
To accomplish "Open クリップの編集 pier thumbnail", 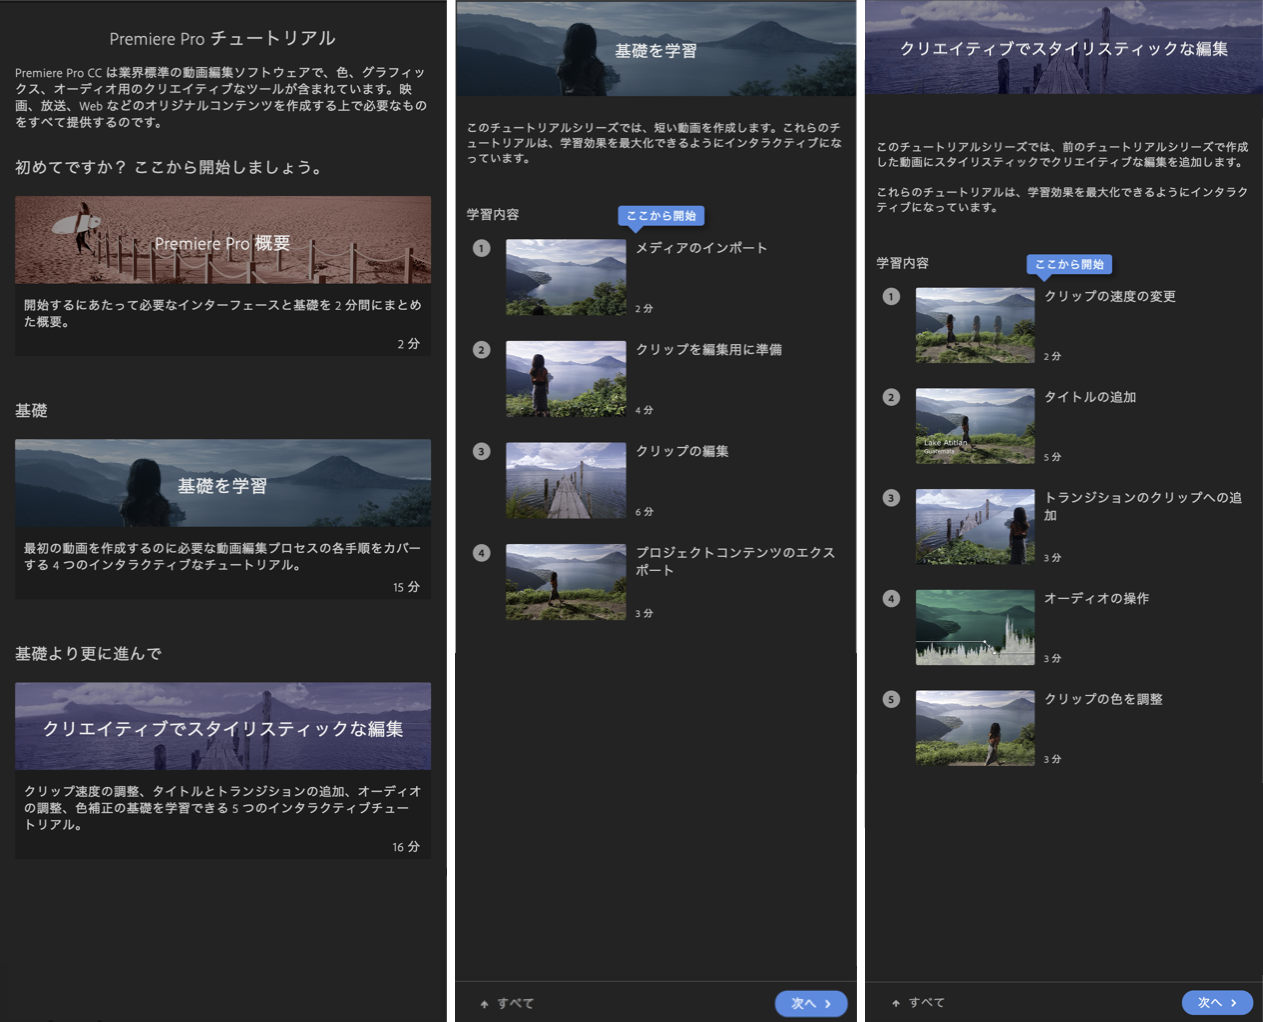I will (x=566, y=481).
